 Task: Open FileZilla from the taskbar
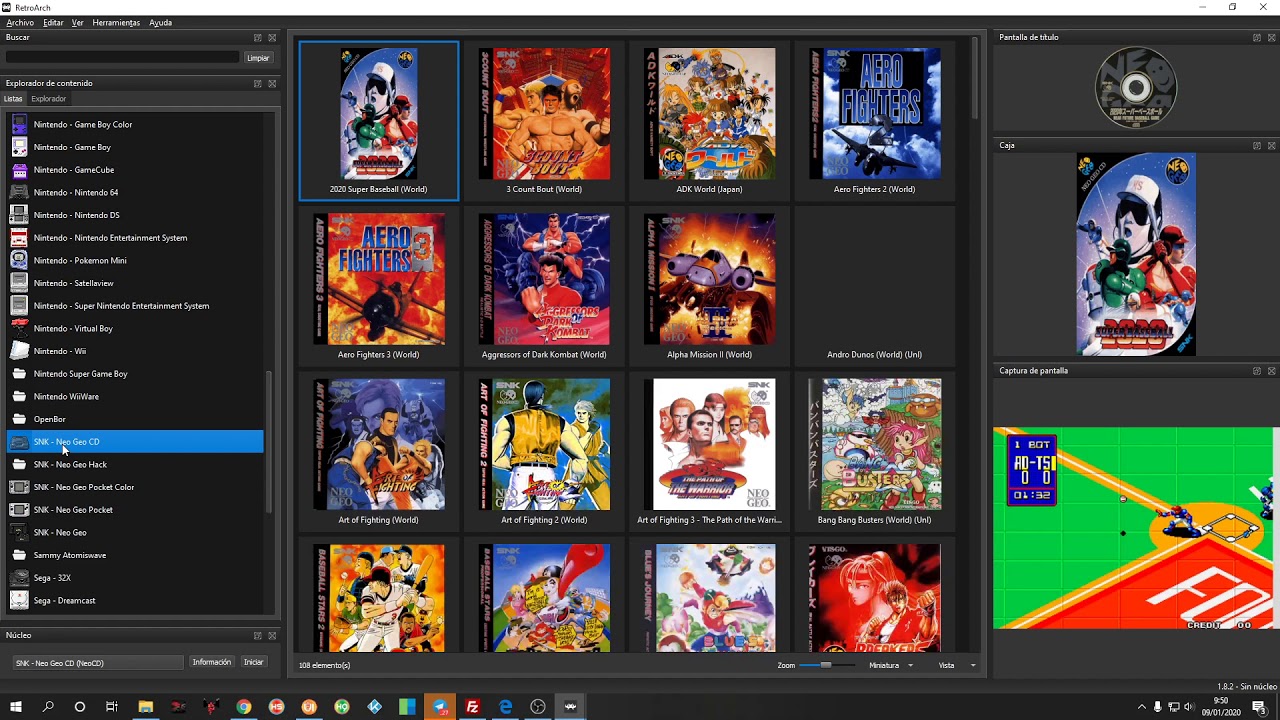pos(472,707)
